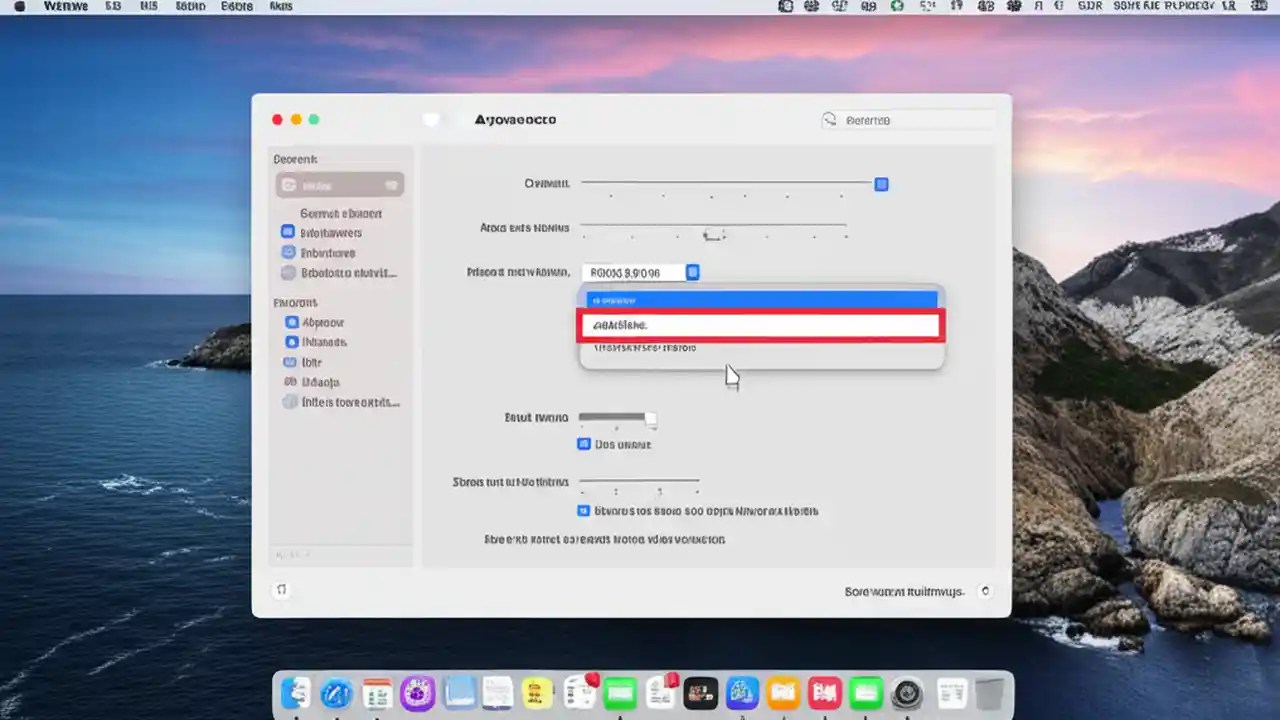Screen dimensions: 1280x720
Task: Click the handle of the topmost horizontal slider
Action: click(x=881, y=184)
